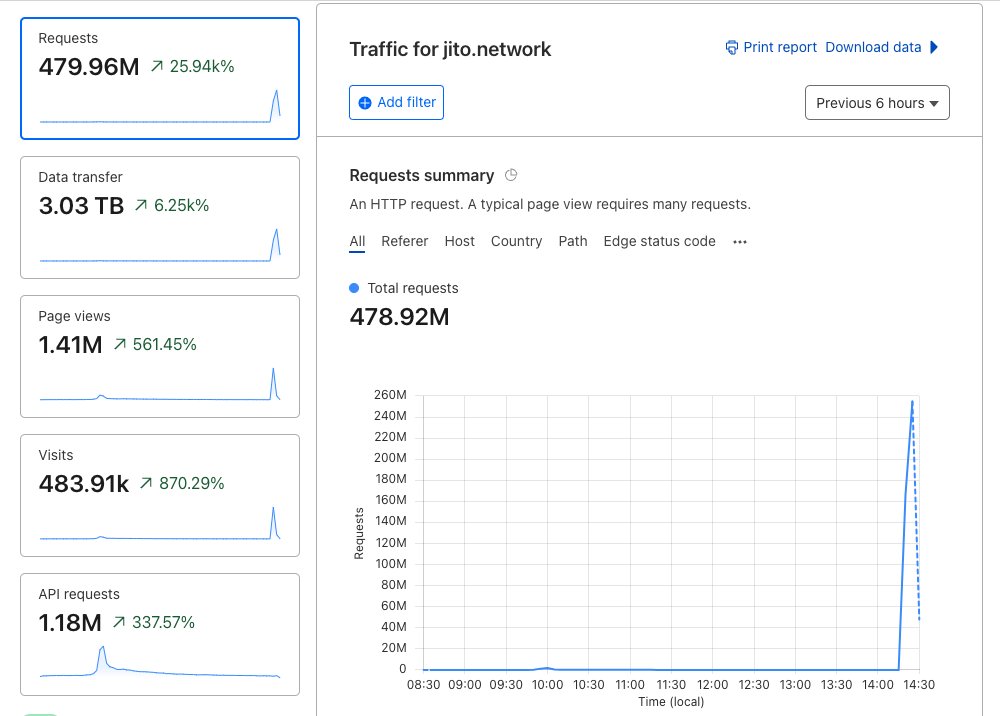Select the All tab
Viewport: 1000px width, 716px height.
[357, 242]
